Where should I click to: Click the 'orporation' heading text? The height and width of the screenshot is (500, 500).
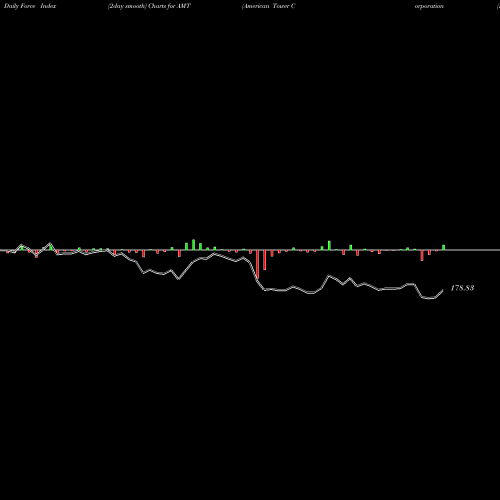(429, 6)
